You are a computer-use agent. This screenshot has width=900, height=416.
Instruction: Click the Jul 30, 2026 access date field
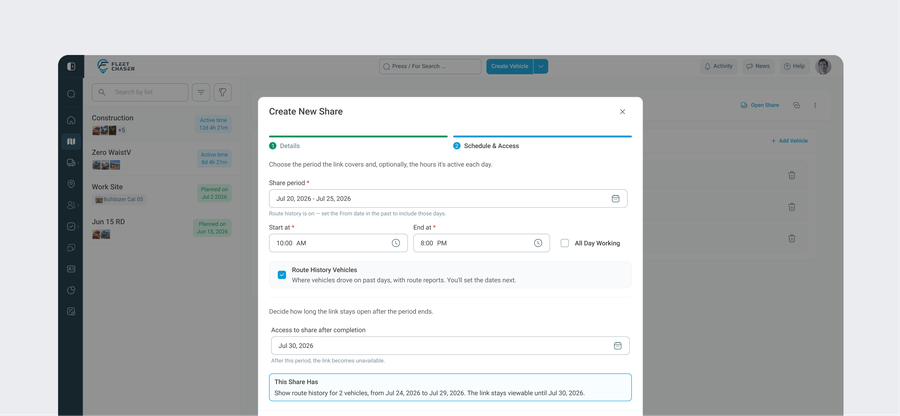[x=450, y=345]
